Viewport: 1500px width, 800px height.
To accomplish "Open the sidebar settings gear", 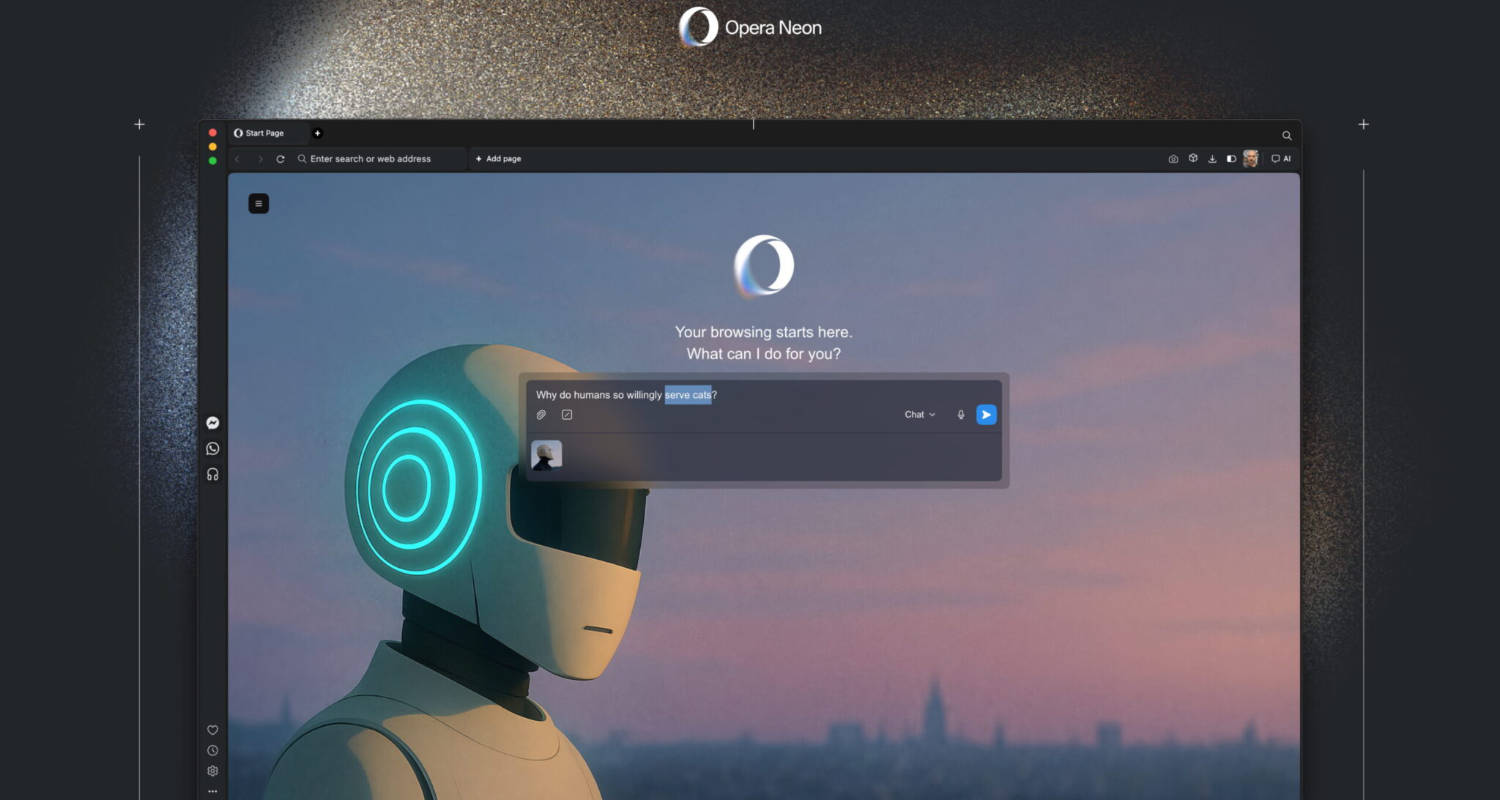I will (213, 771).
